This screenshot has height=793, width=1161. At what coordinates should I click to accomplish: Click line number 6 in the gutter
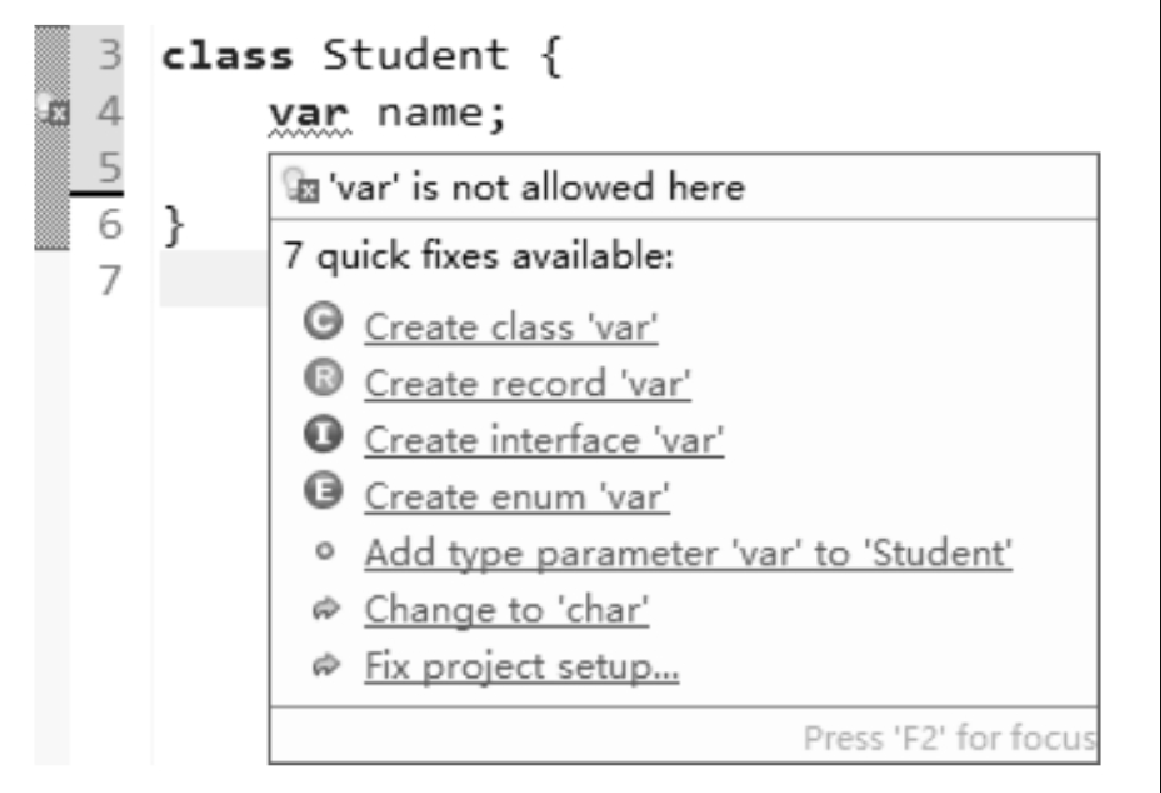click(110, 224)
